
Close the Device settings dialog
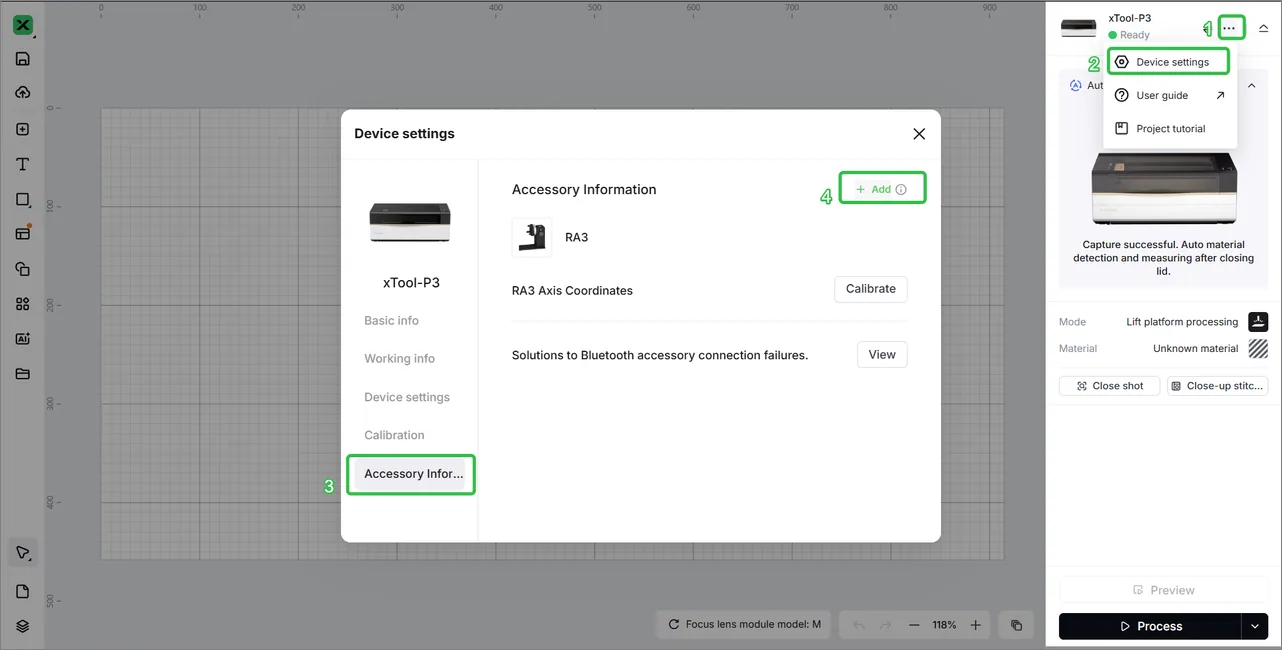pyautogui.click(x=919, y=134)
